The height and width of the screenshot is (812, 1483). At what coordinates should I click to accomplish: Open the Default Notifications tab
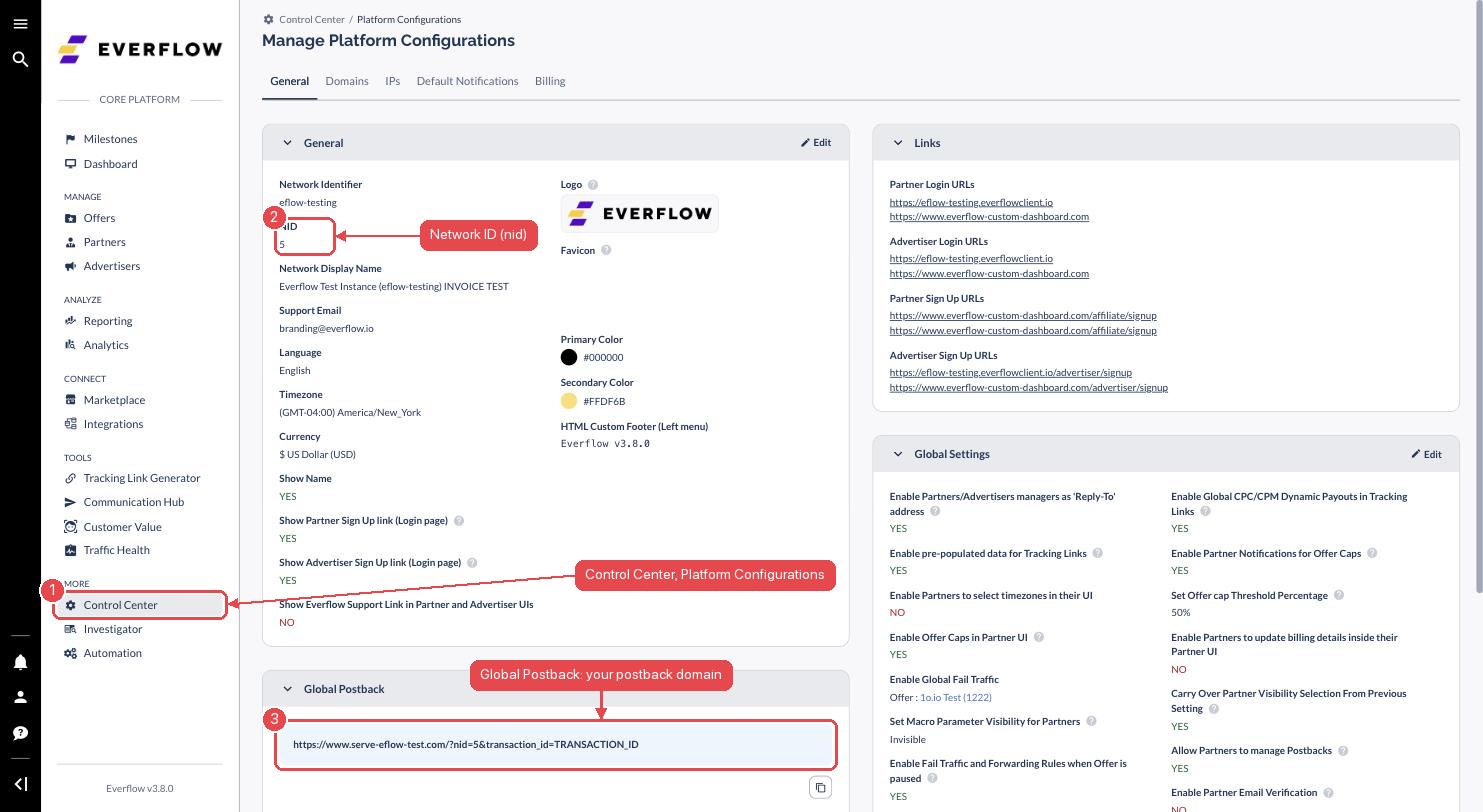click(467, 81)
